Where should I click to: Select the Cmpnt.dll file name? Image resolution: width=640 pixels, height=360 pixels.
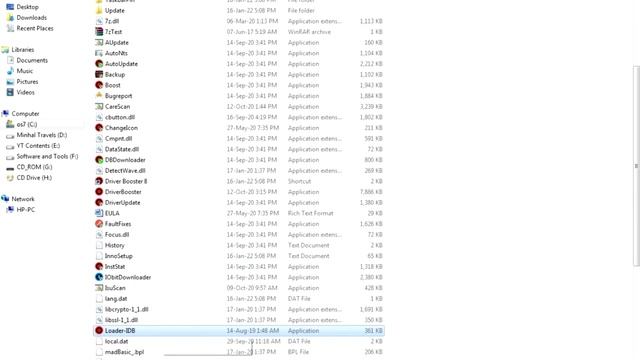tap(118, 138)
